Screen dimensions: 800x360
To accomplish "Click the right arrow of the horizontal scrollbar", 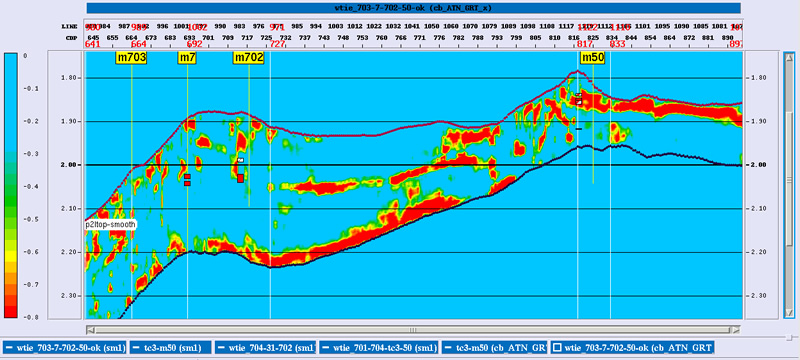I will (736, 330).
